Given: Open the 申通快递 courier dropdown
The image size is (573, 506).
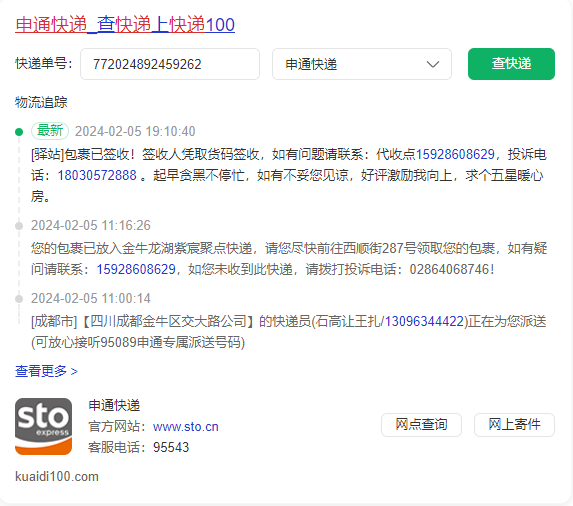Looking at the screenshot, I should [362, 64].
